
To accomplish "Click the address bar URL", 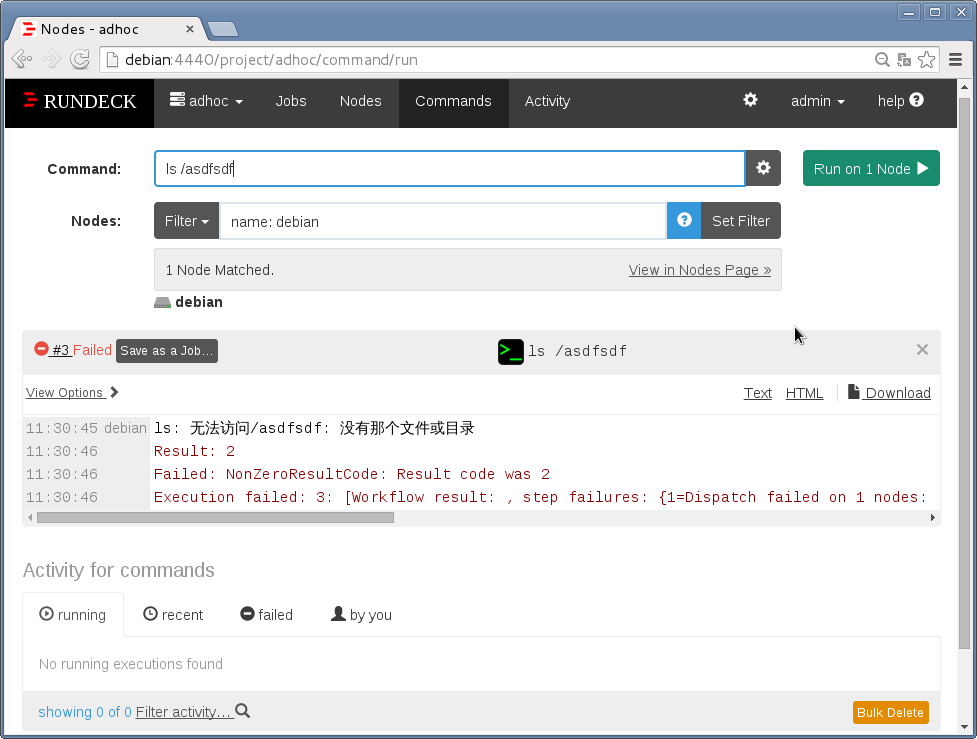I will pyautogui.click(x=271, y=60).
